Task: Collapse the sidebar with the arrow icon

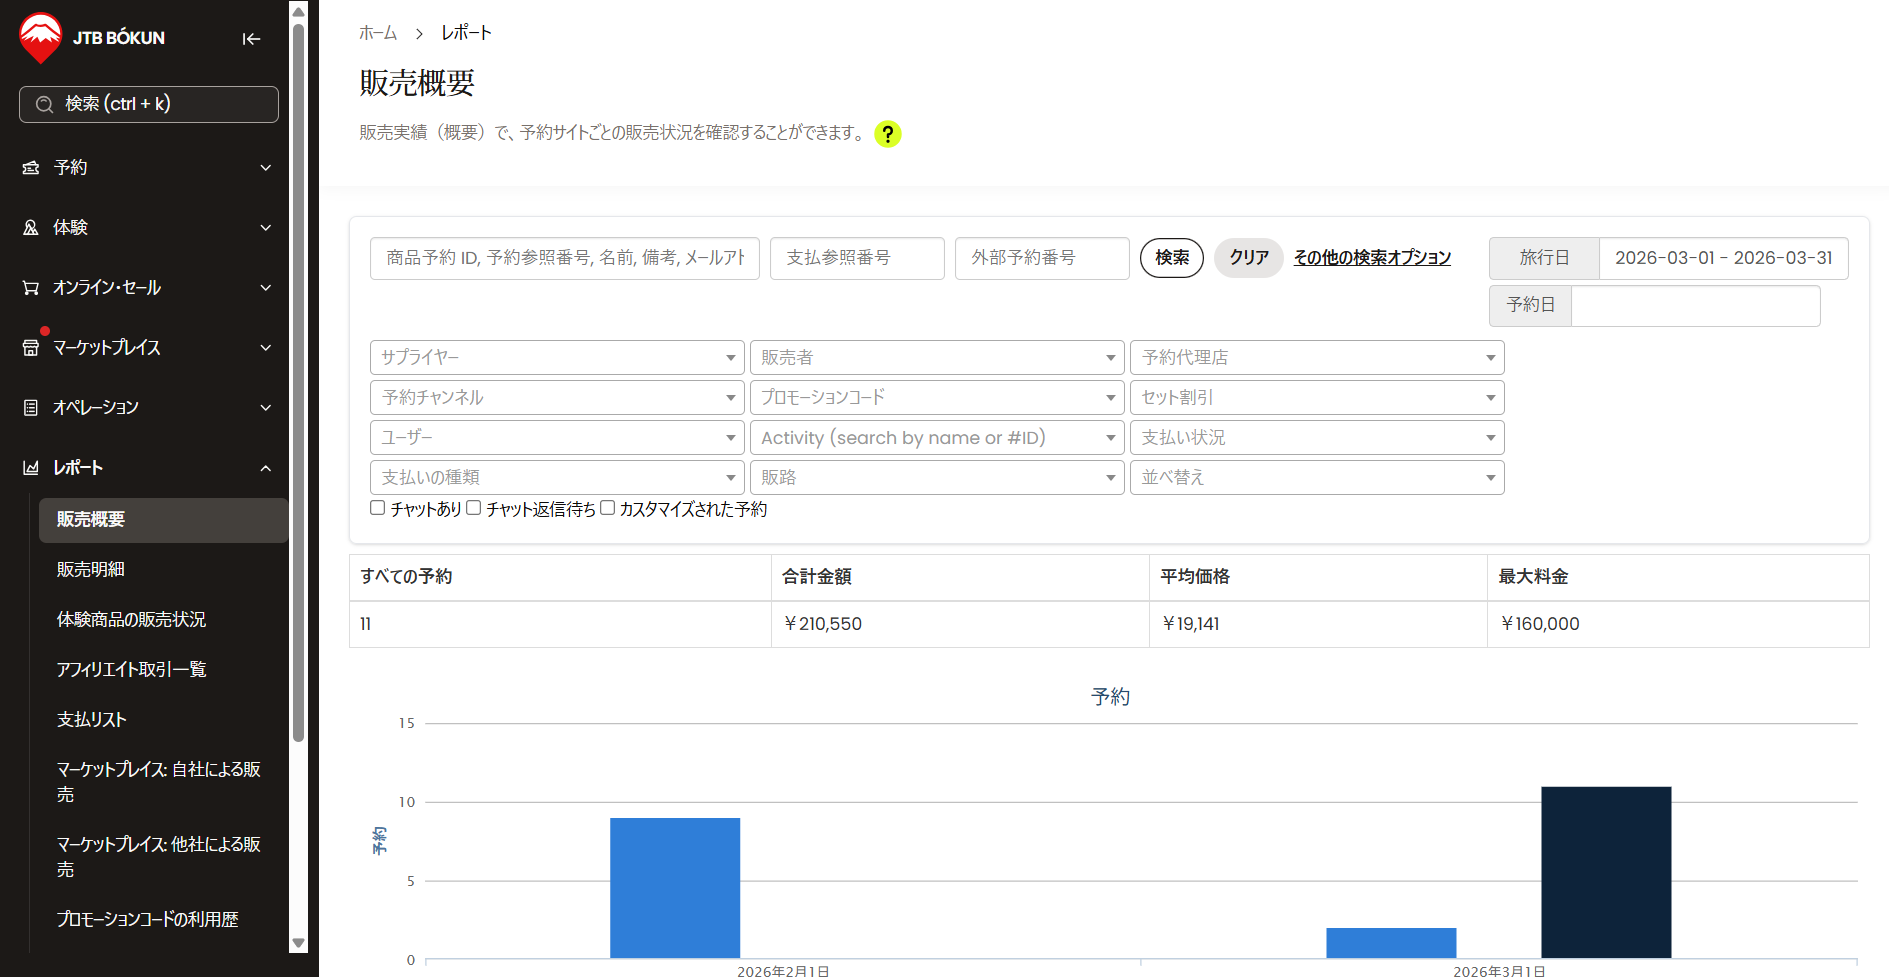Action: (251, 39)
